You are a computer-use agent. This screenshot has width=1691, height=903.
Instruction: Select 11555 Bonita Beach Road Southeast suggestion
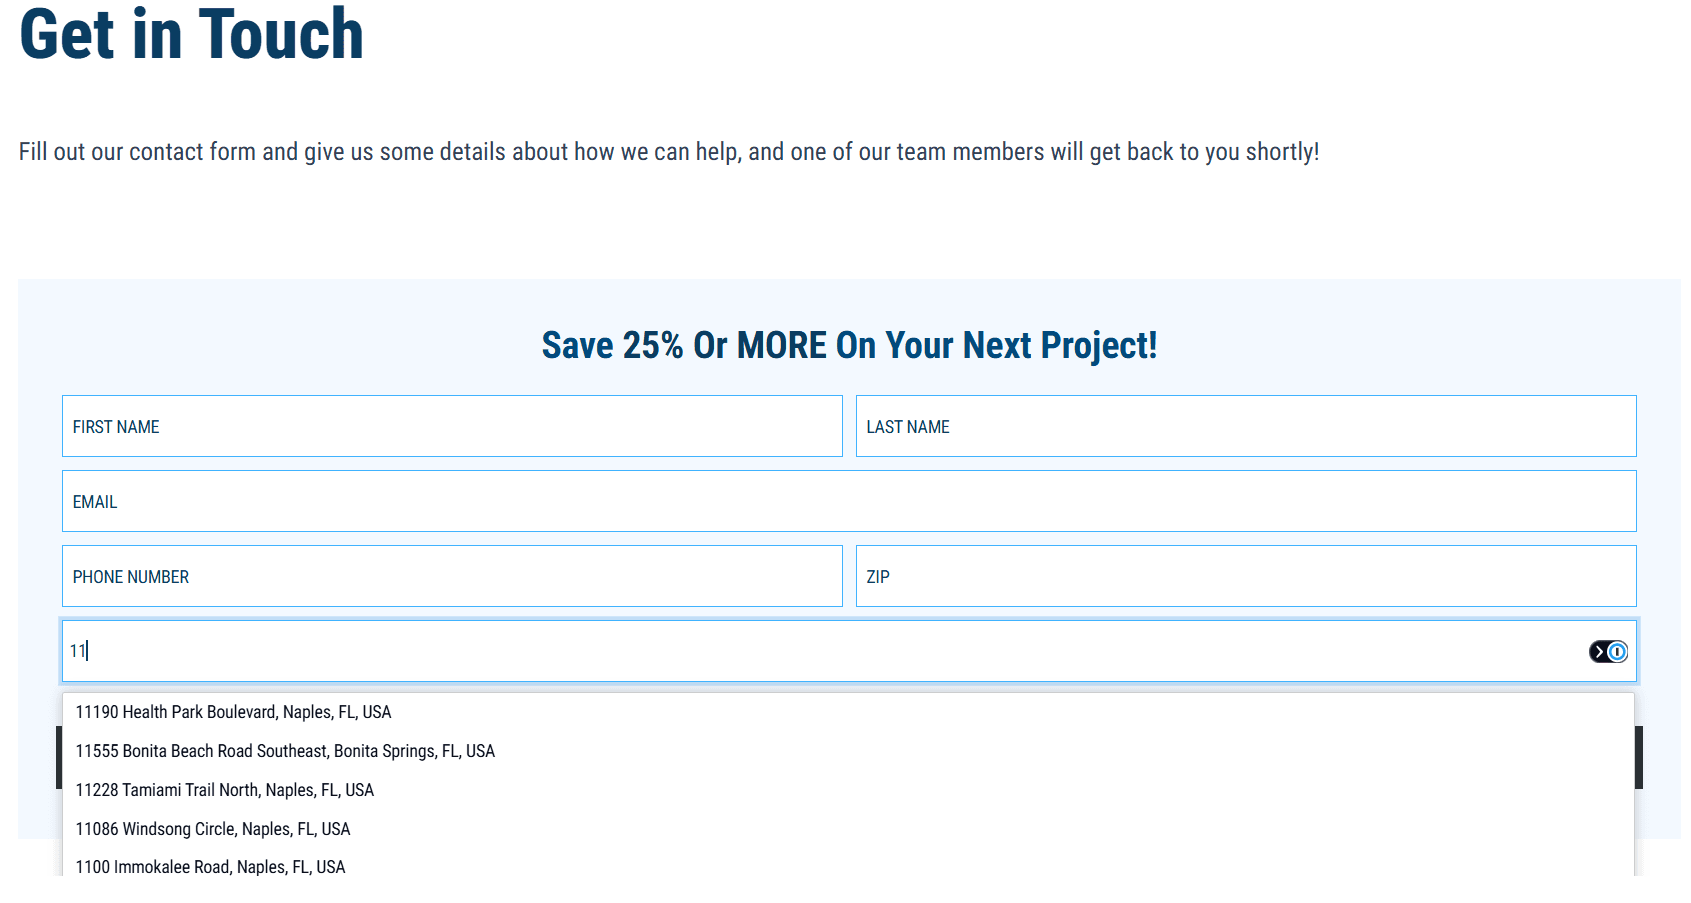(x=285, y=751)
